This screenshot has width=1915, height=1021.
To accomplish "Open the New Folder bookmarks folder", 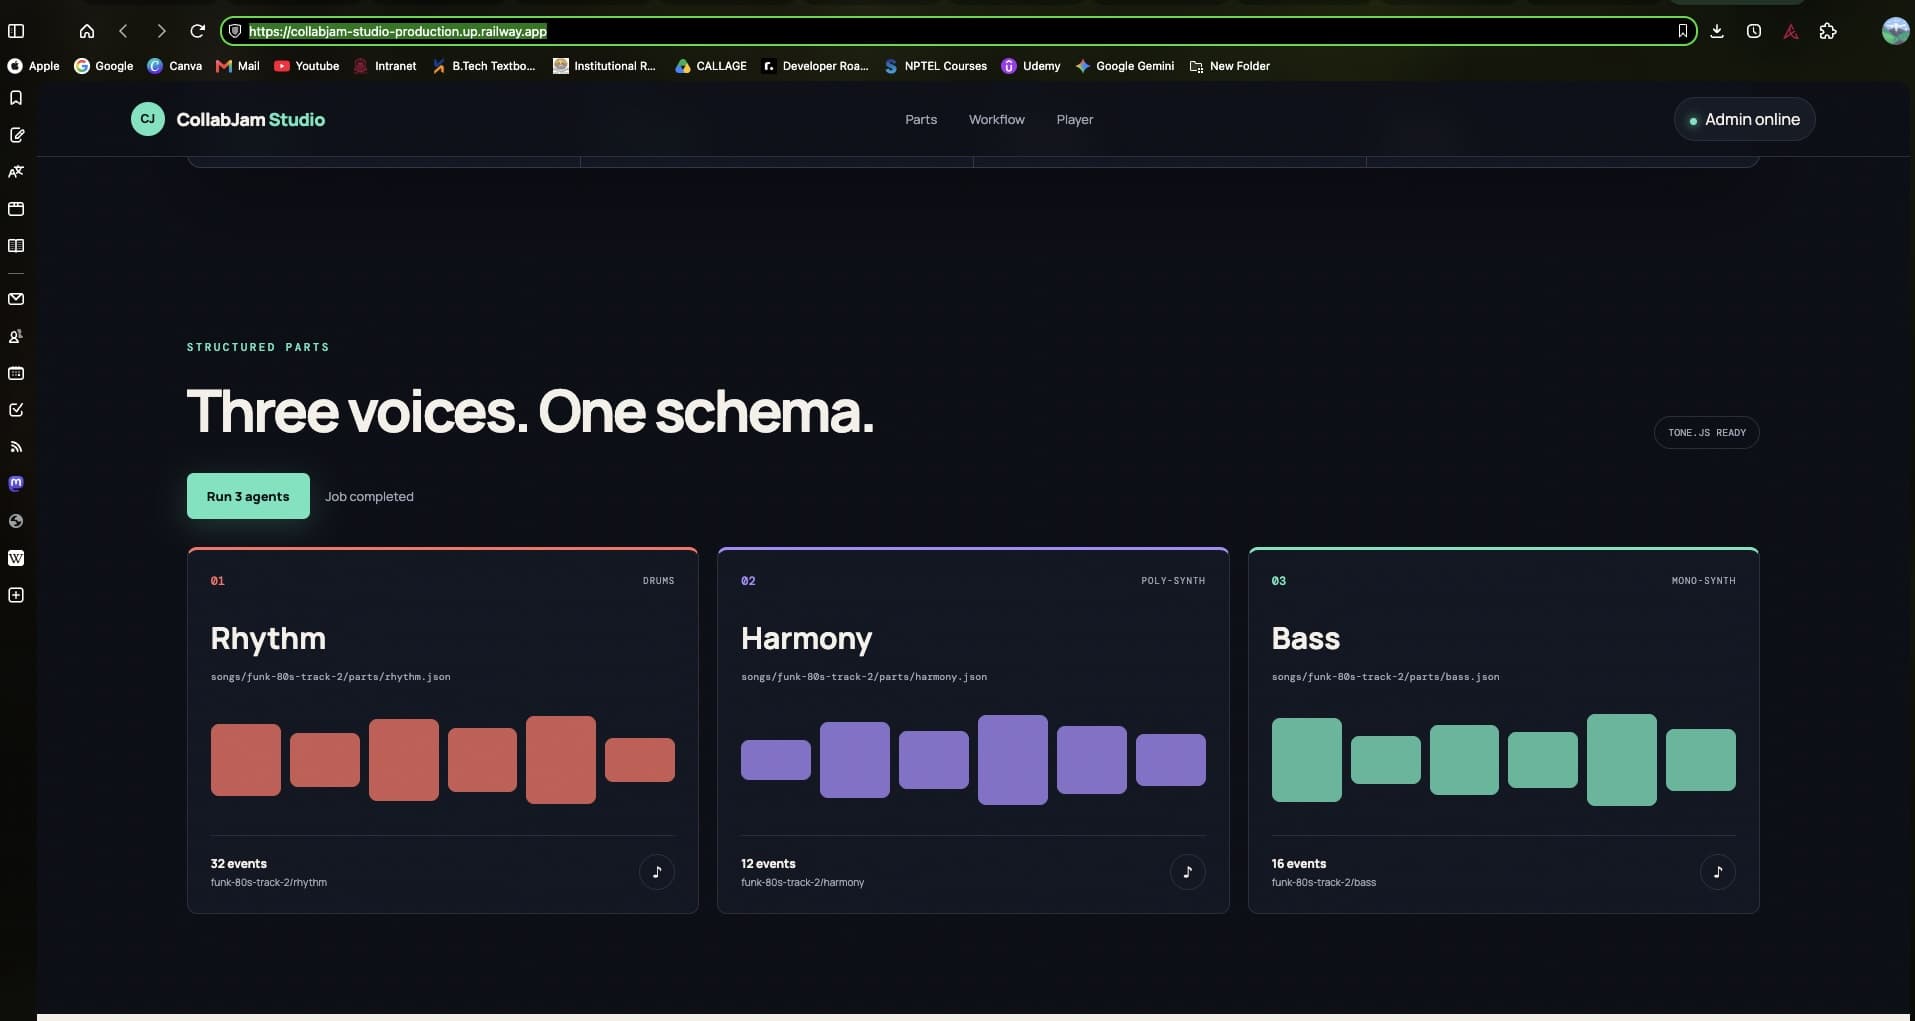I will point(1229,66).
